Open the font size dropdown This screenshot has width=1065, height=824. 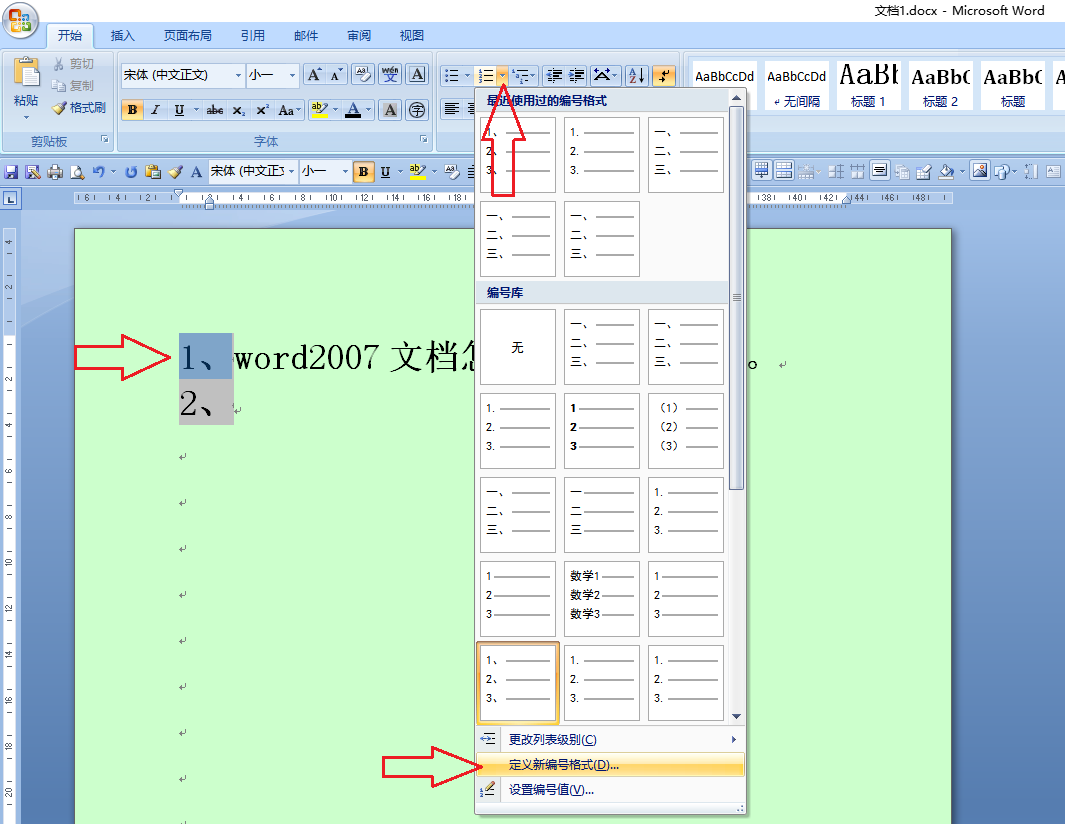click(x=291, y=75)
